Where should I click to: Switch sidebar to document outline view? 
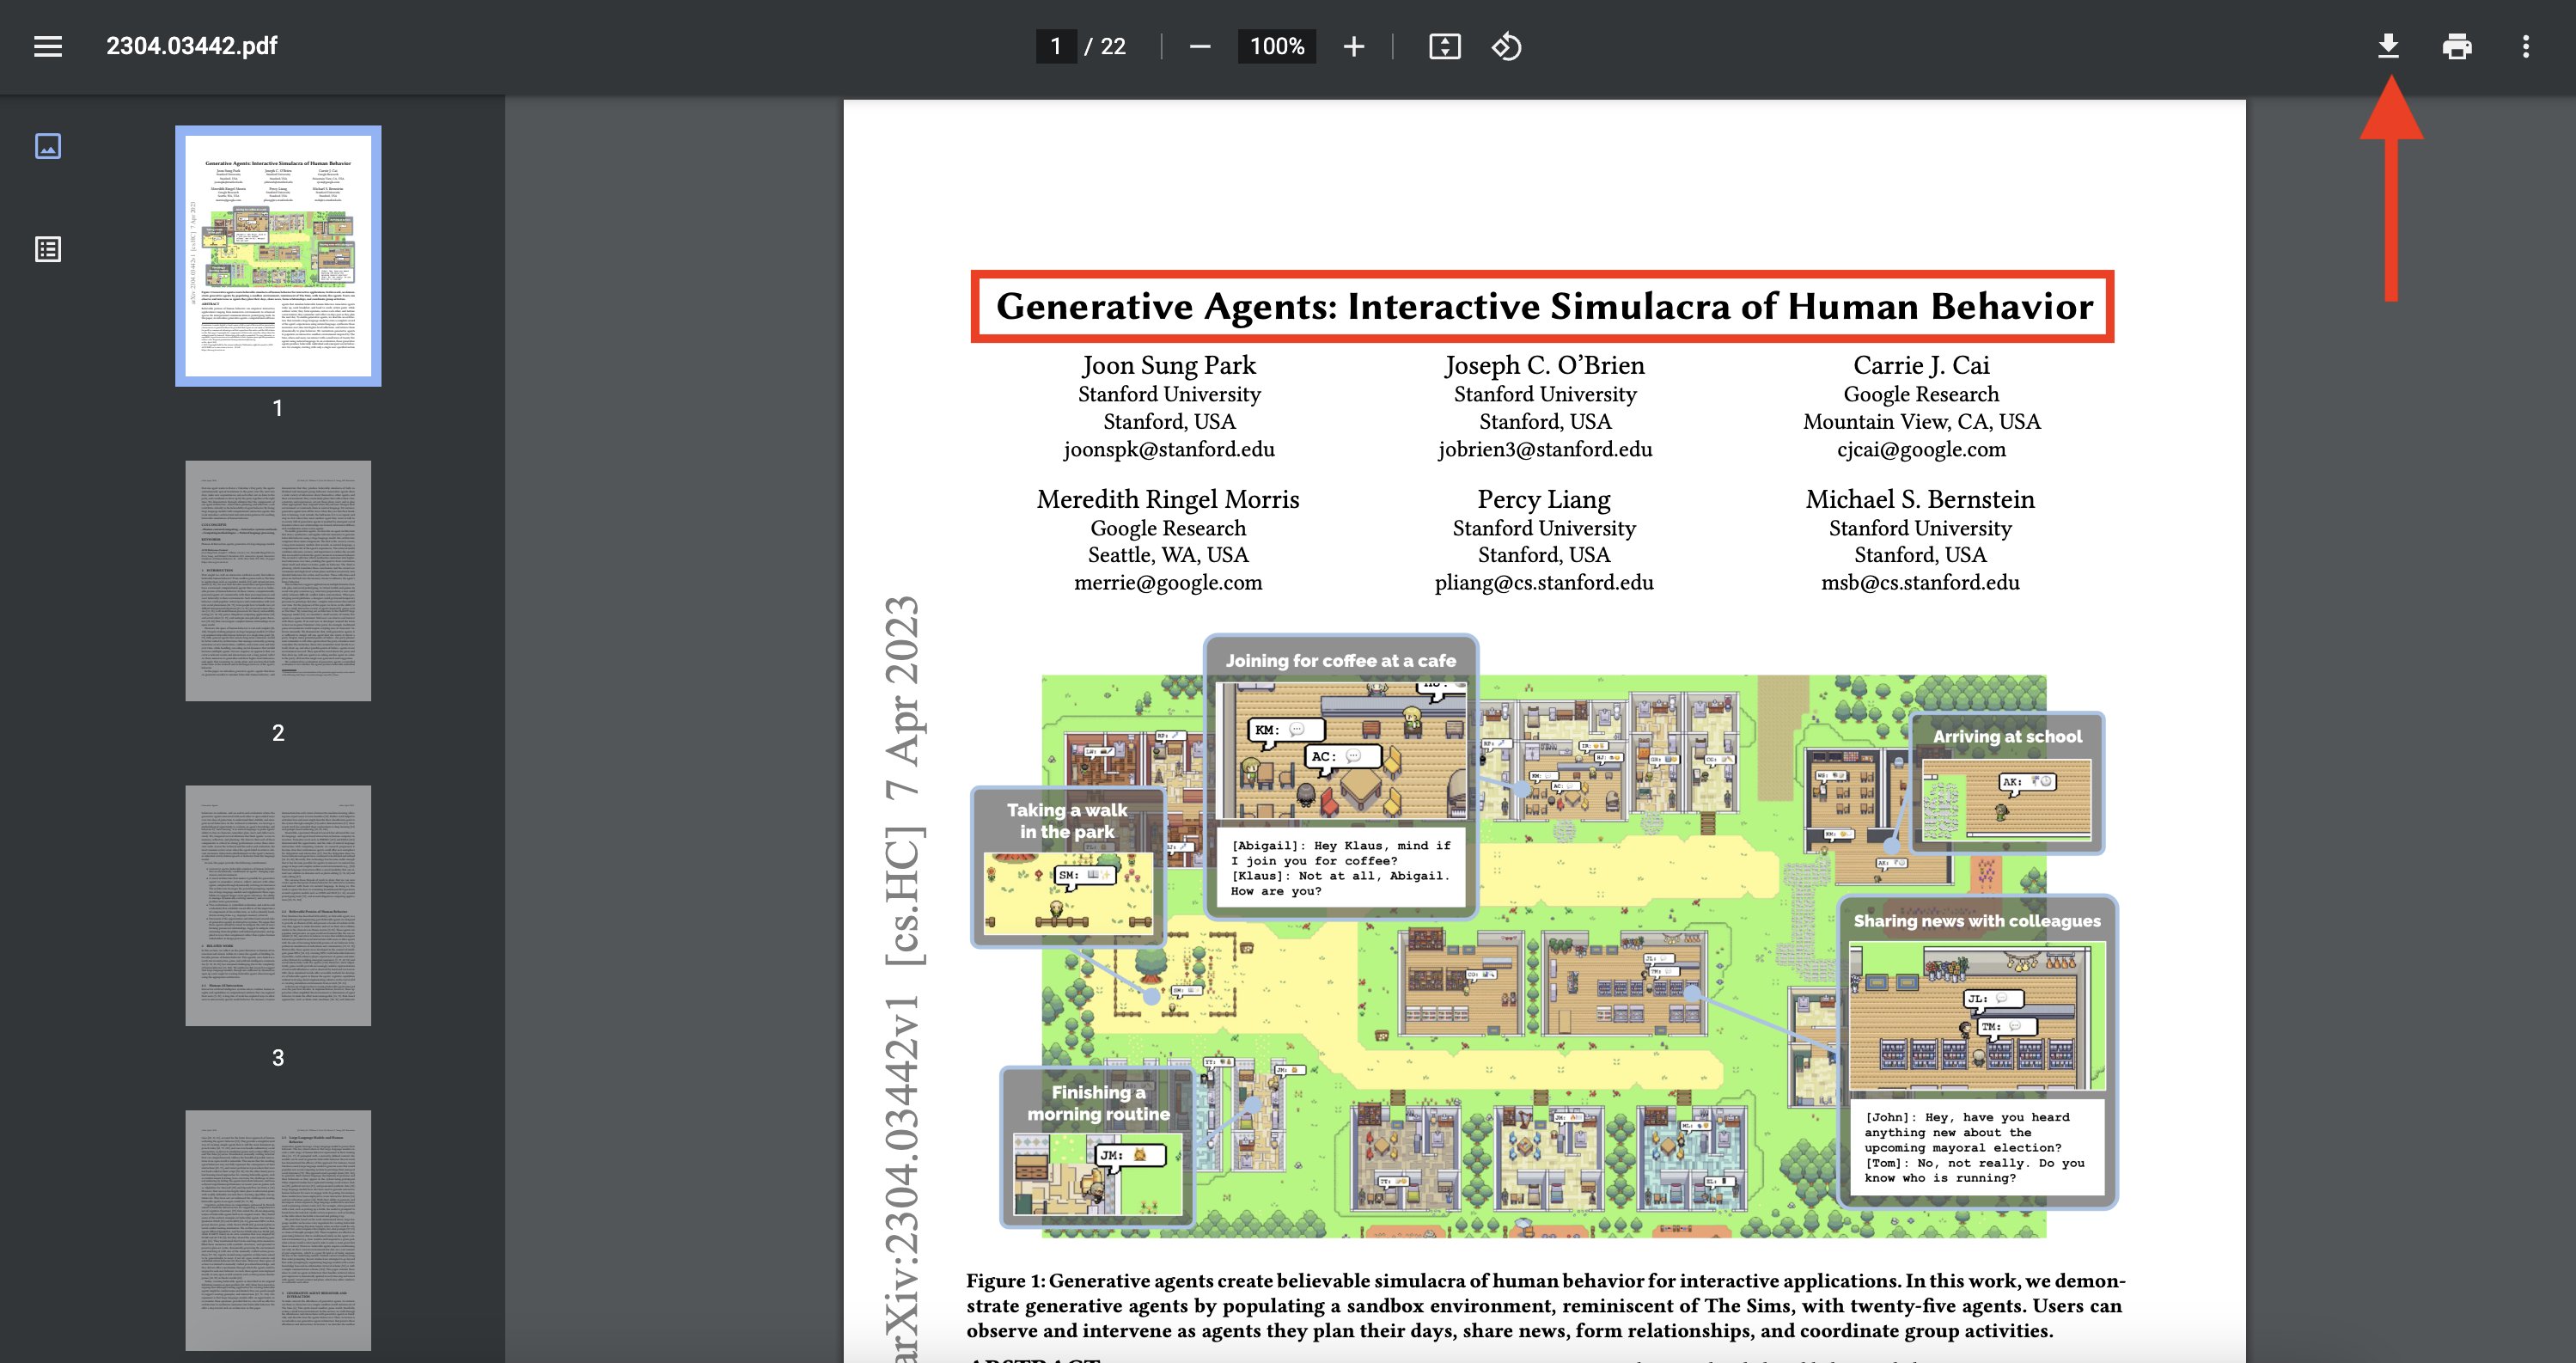click(48, 249)
